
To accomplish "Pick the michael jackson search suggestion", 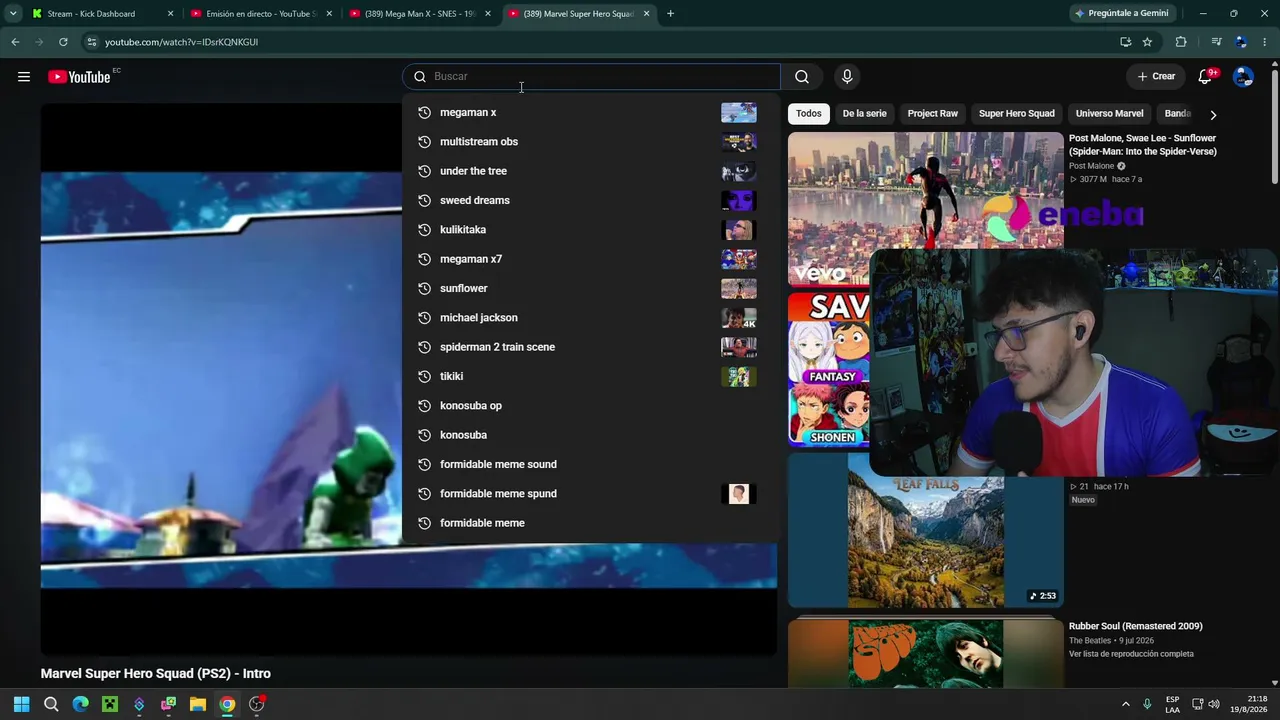I will [x=590, y=318].
